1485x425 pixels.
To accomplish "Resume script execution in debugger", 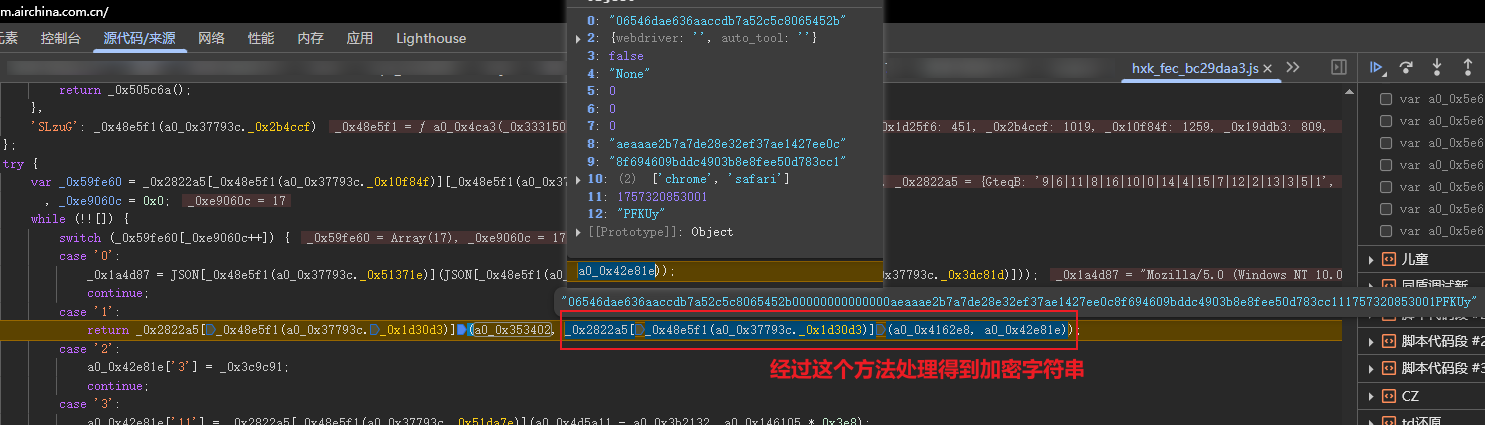I will point(1377,67).
